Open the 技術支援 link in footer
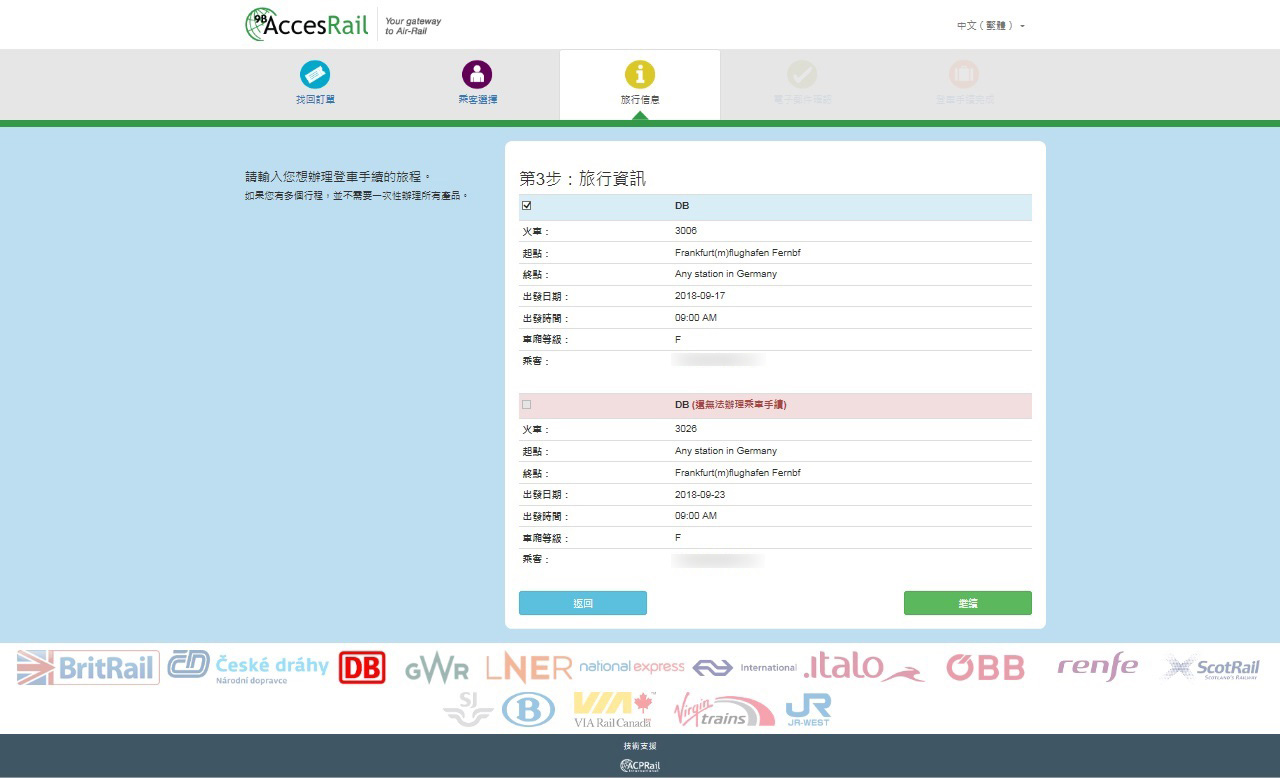The image size is (1280, 778). 640,746
